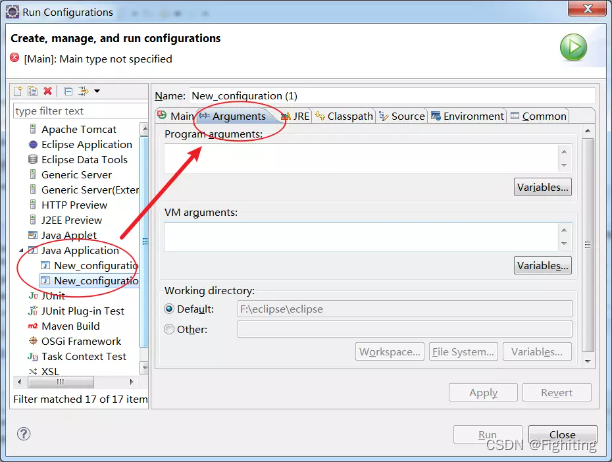Click the Revert button
The height and width of the screenshot is (462, 612).
[557, 393]
